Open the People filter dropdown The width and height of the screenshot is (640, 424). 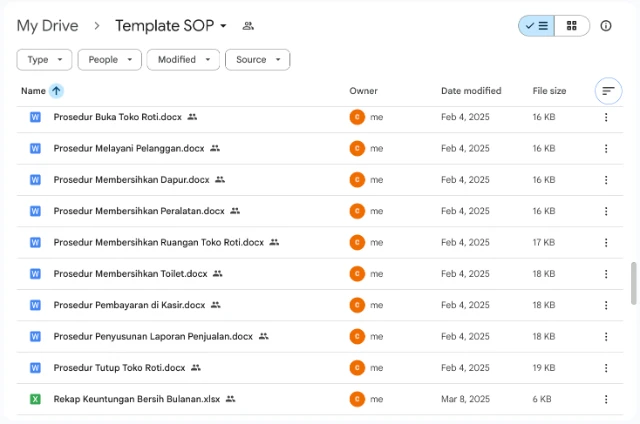[x=109, y=60]
